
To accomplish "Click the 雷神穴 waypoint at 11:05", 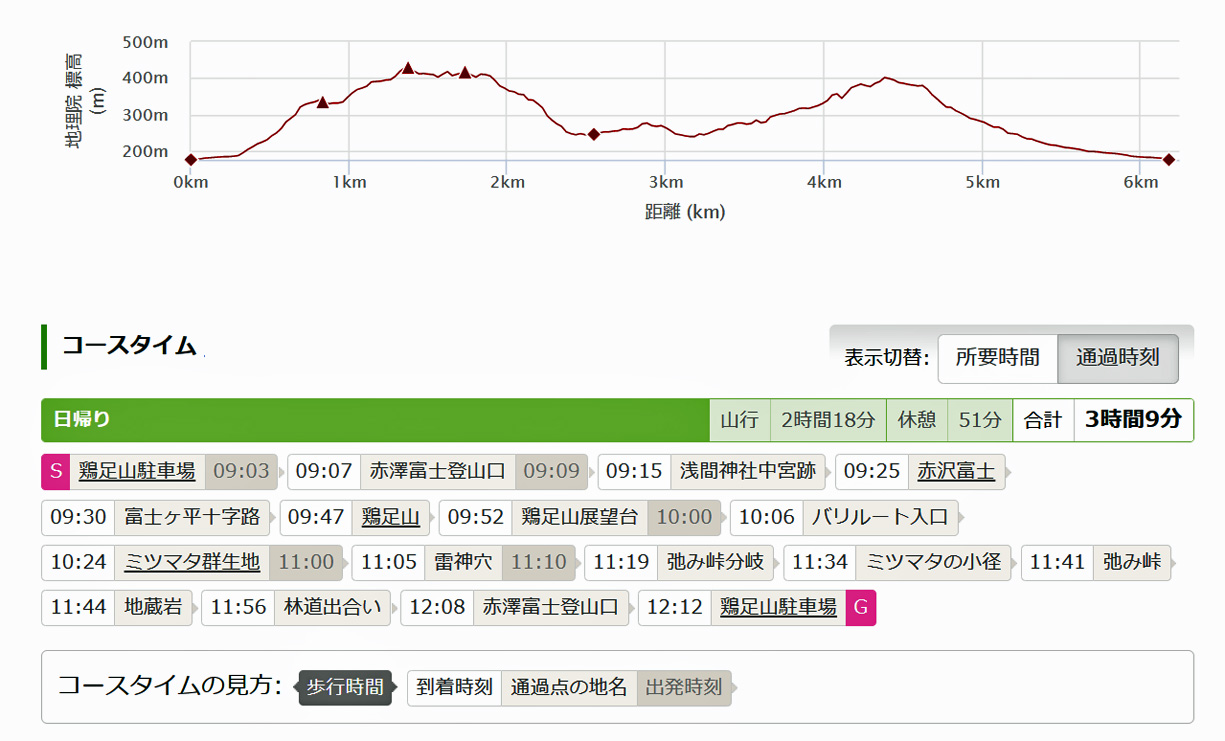I will click(x=463, y=562).
